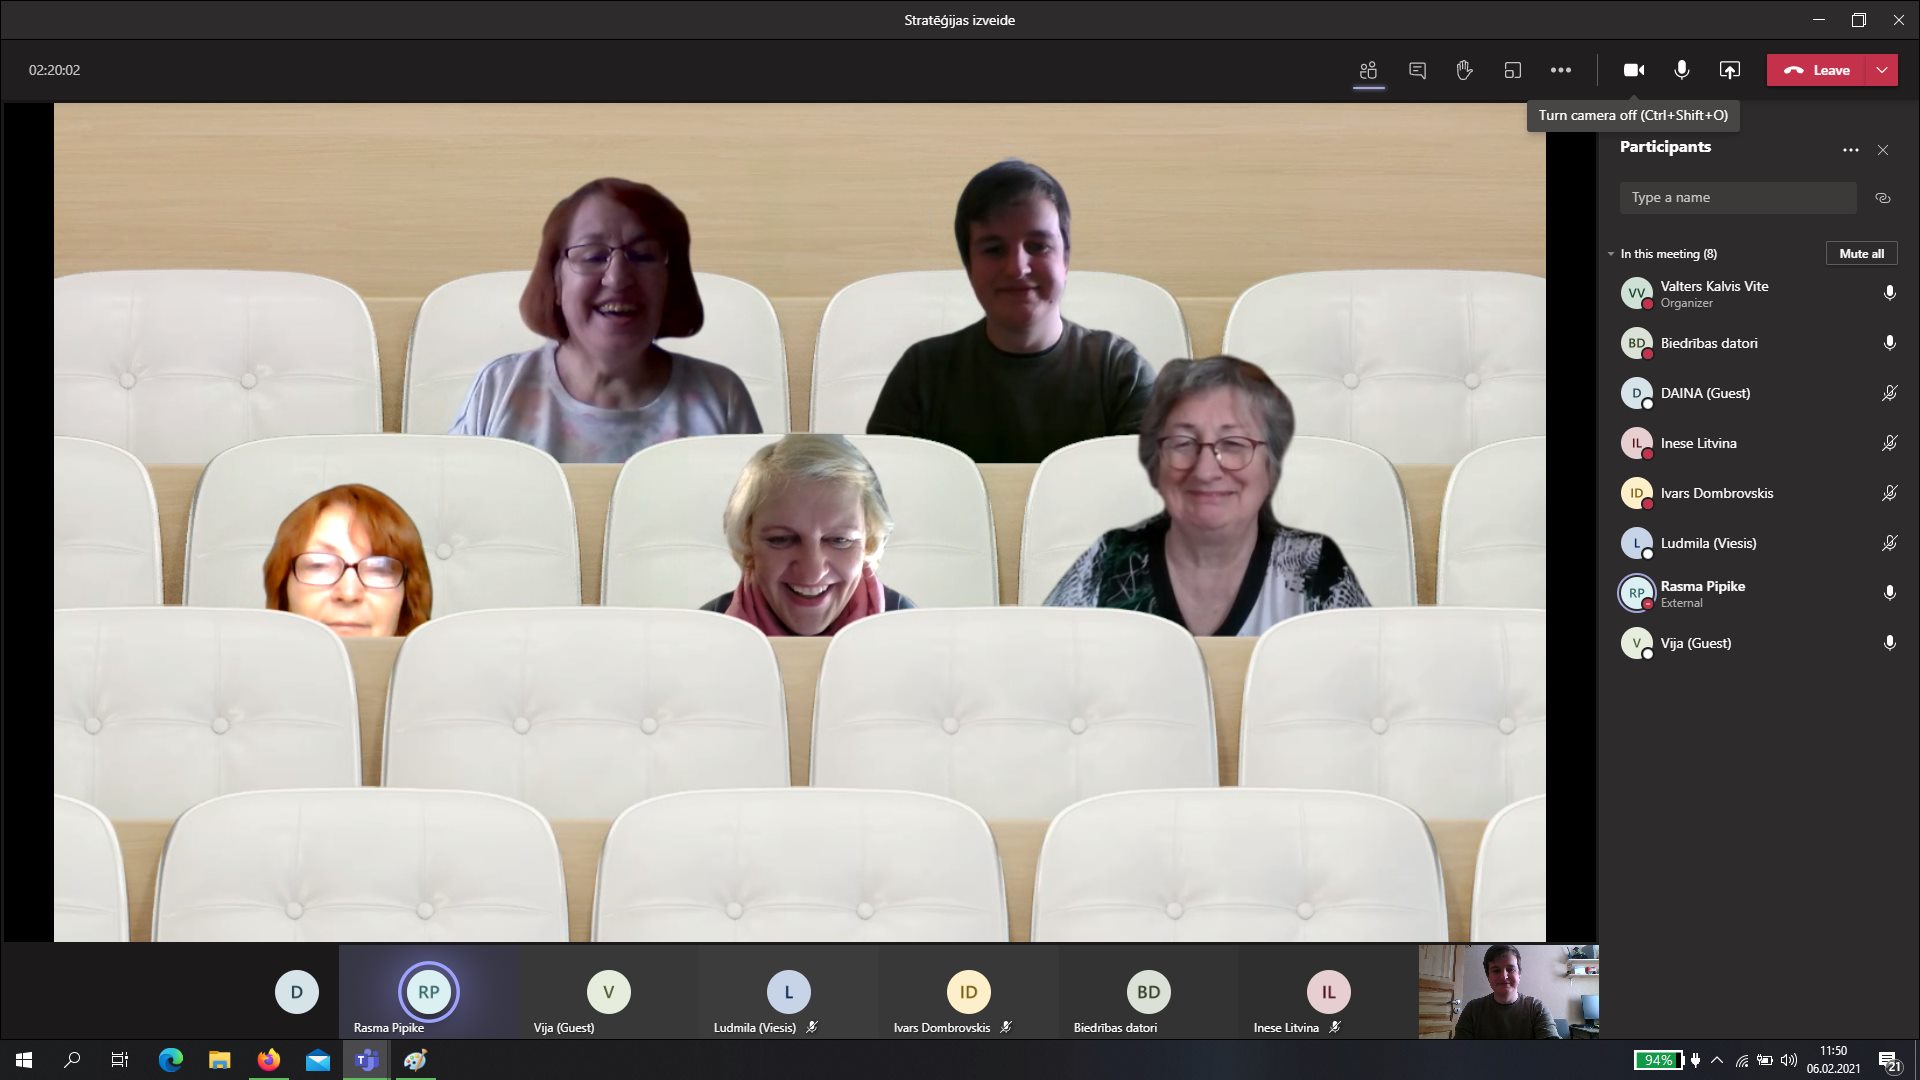This screenshot has height=1080, width=1920.
Task: Click the Mute all button
Action: (x=1861, y=254)
